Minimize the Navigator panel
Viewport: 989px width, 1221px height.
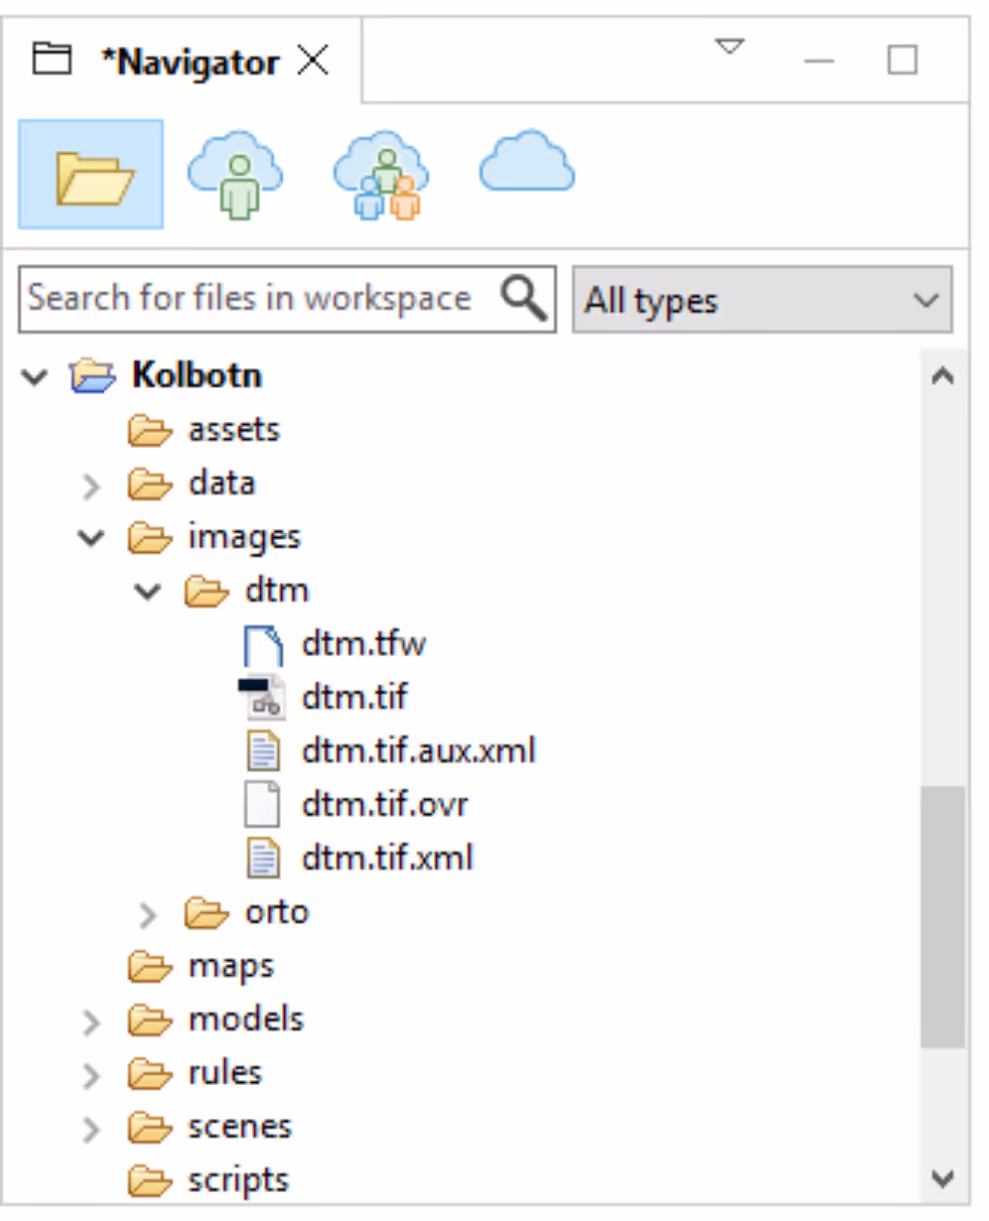(x=819, y=61)
